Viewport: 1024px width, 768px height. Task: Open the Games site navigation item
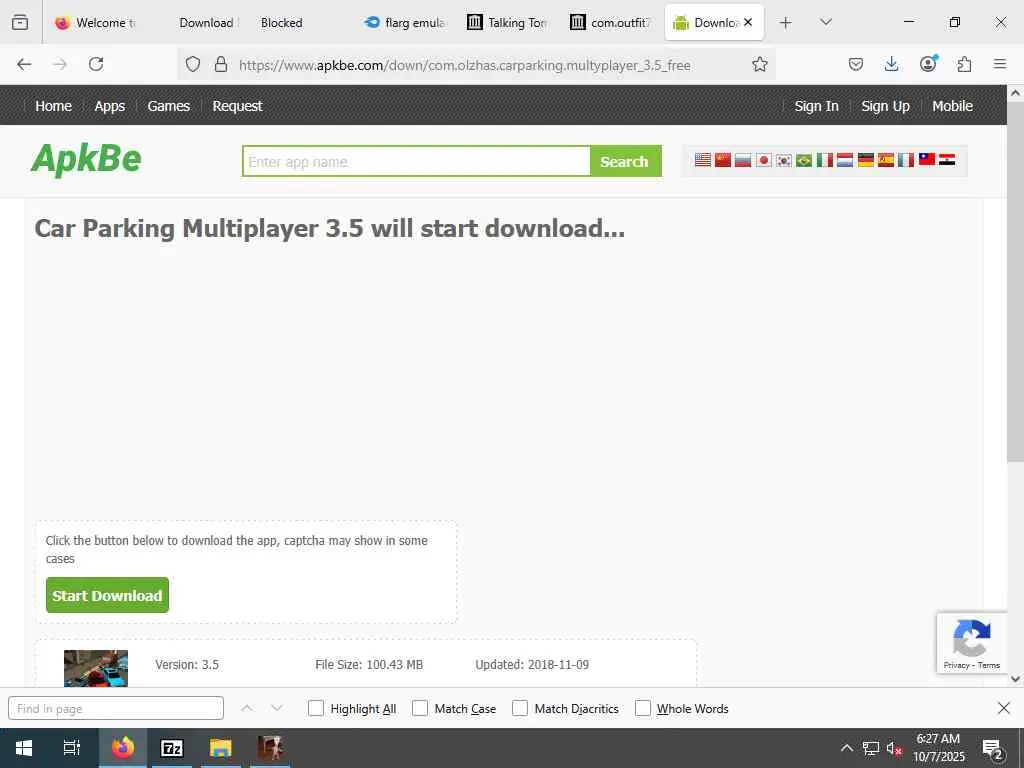click(x=168, y=106)
